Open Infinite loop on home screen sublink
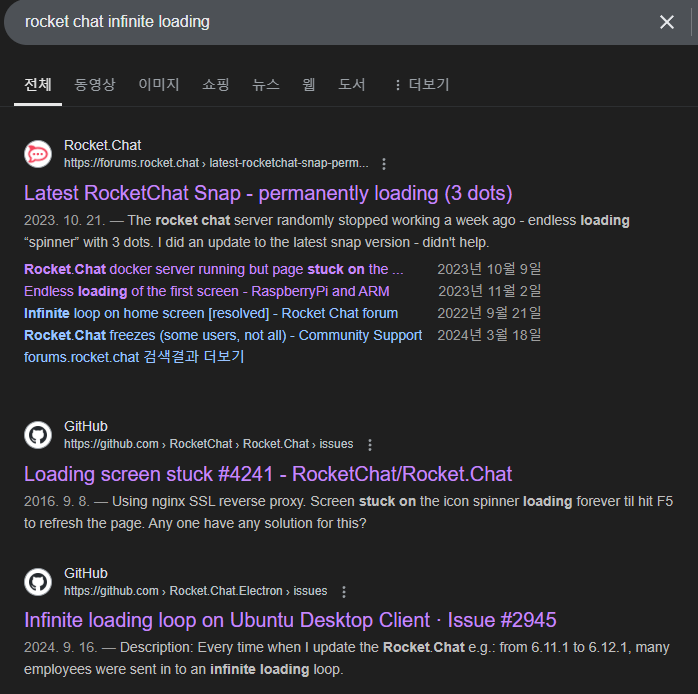The height and width of the screenshot is (694, 698). (x=211, y=313)
